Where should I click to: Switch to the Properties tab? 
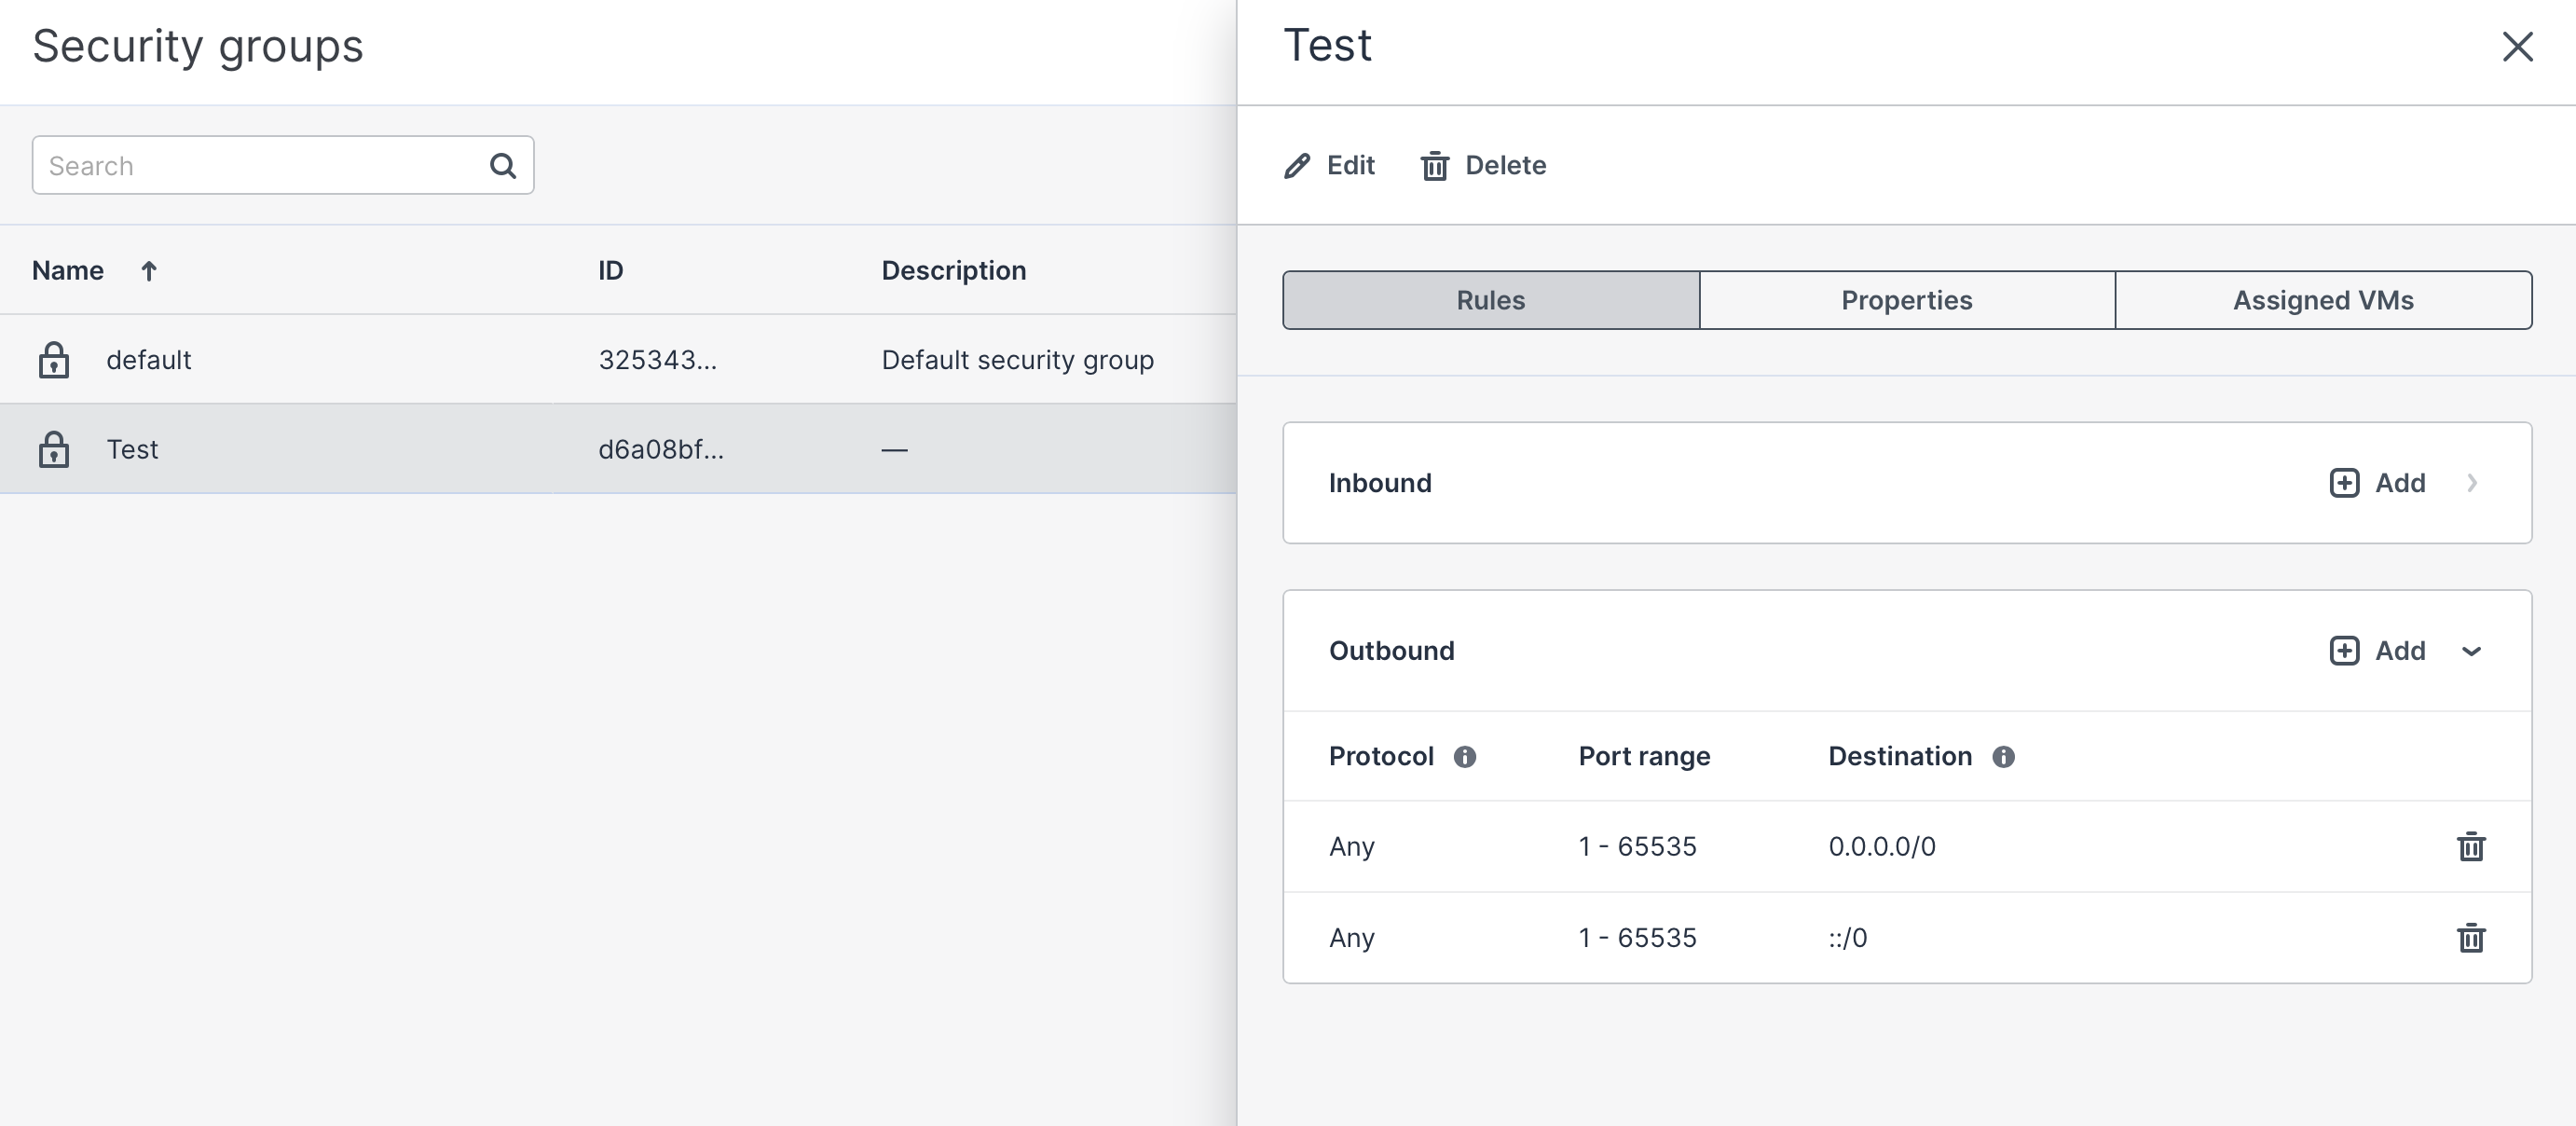pos(1906,300)
